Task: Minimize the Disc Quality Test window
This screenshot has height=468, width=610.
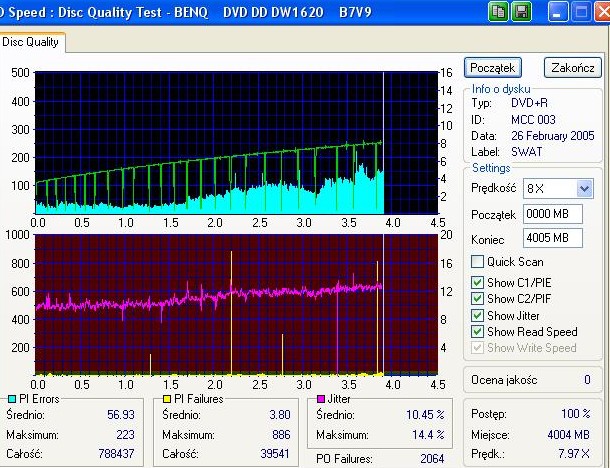Action: (x=557, y=12)
